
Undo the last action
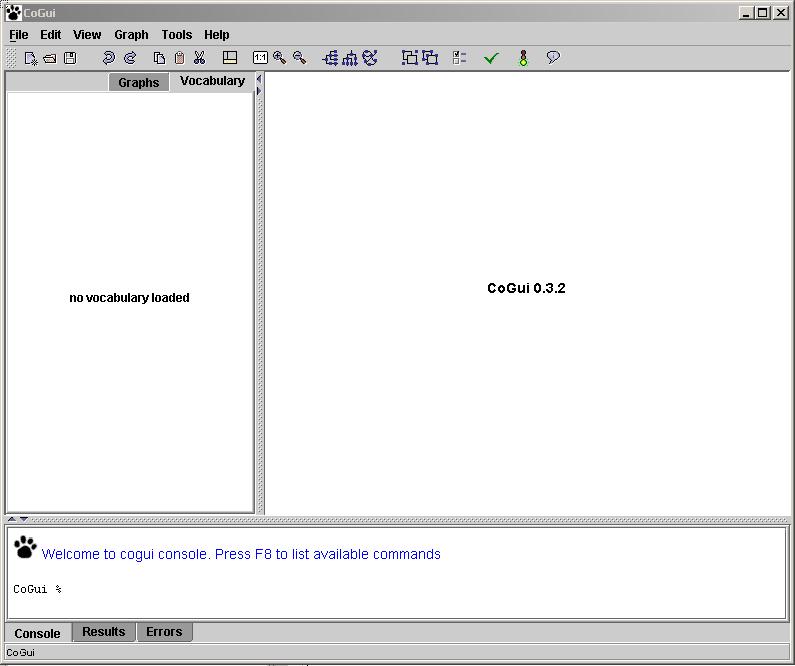[x=108, y=58]
